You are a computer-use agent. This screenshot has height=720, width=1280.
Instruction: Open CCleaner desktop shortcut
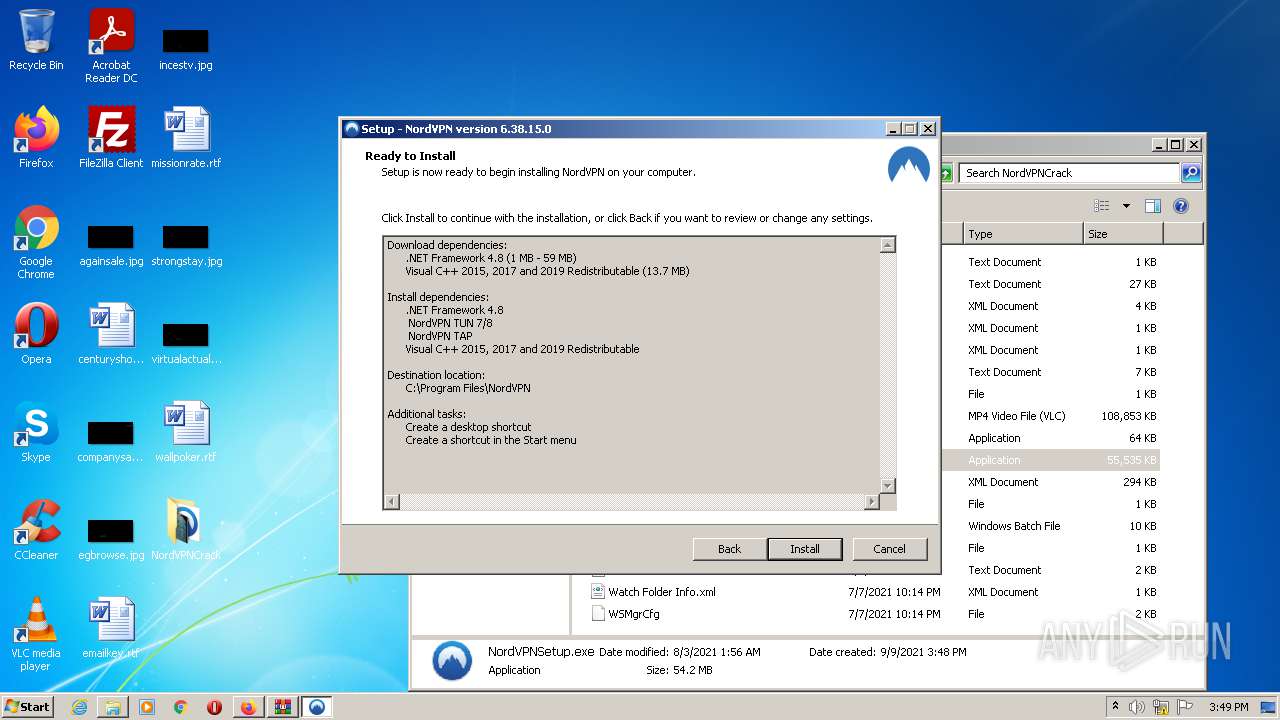[36, 530]
